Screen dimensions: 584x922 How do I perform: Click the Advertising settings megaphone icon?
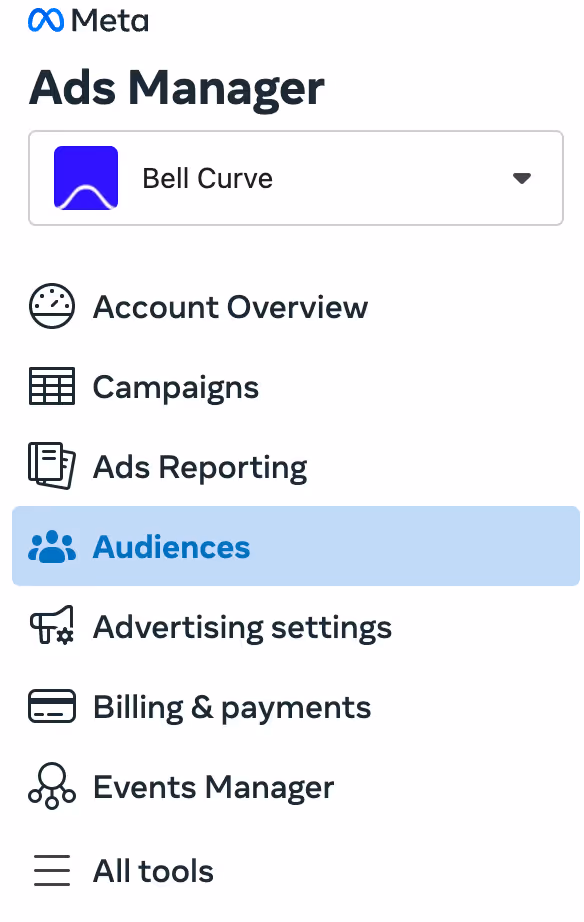[x=52, y=626]
